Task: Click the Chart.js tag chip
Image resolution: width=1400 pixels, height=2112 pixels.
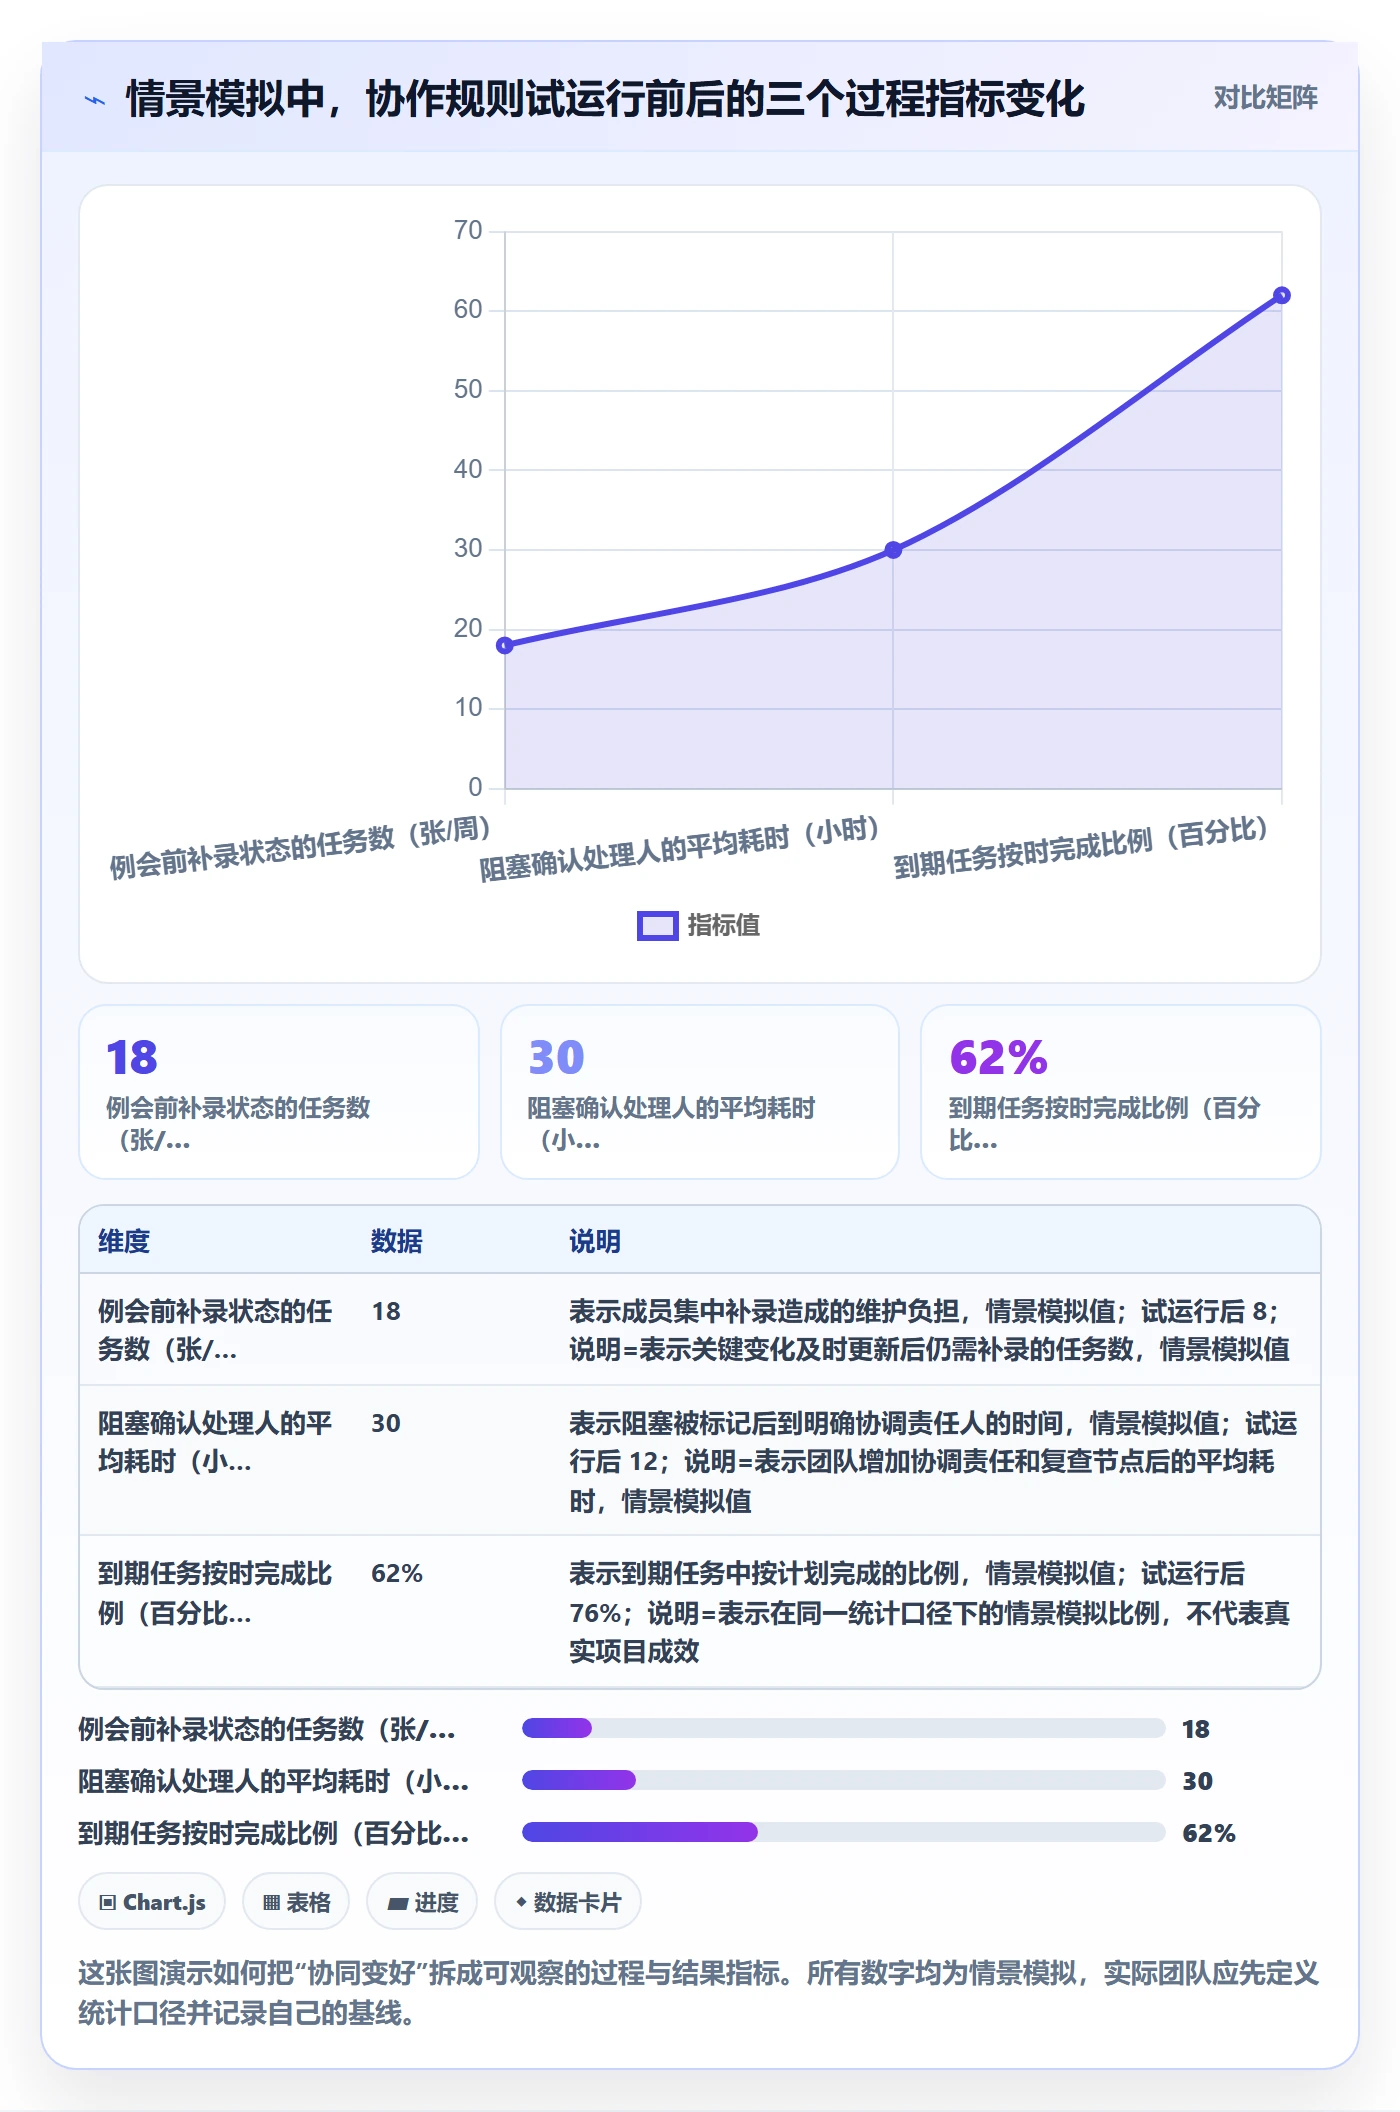Action: [x=152, y=1902]
